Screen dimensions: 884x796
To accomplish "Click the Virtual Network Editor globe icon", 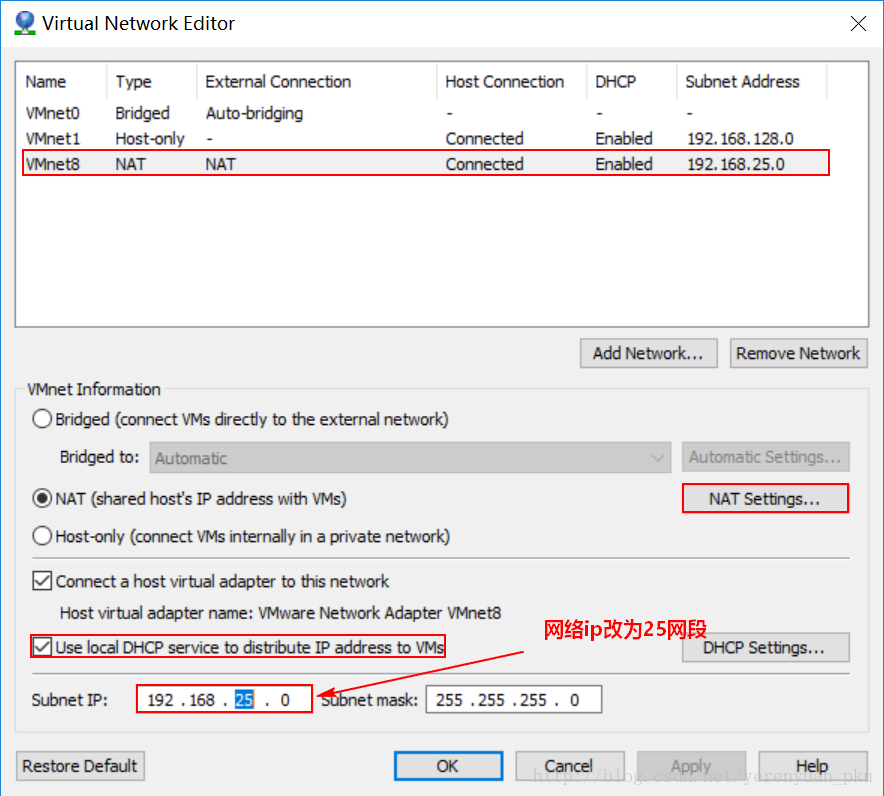I will click(25, 23).
